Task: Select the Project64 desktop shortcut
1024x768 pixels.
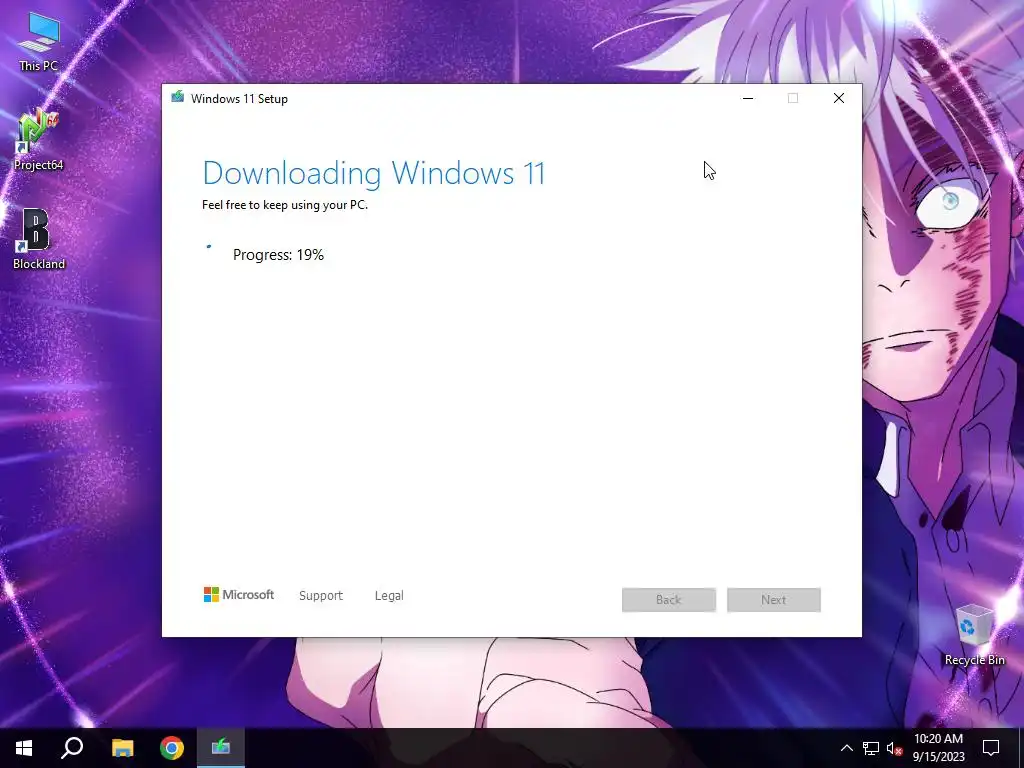Action: click(x=39, y=140)
